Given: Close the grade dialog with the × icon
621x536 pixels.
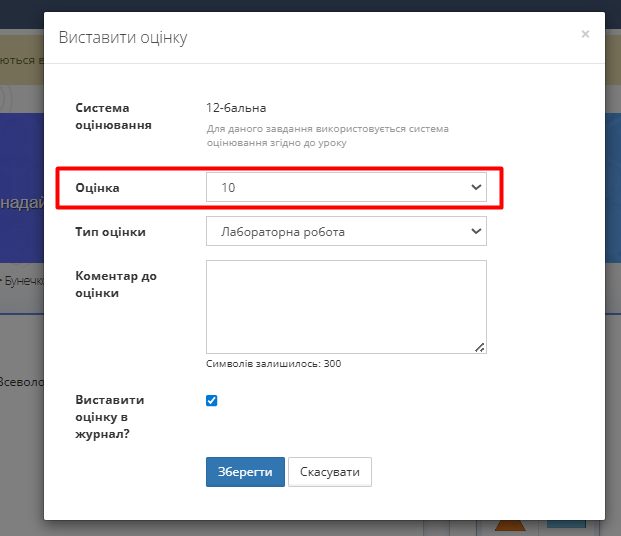Looking at the screenshot, I should pyautogui.click(x=585, y=34).
